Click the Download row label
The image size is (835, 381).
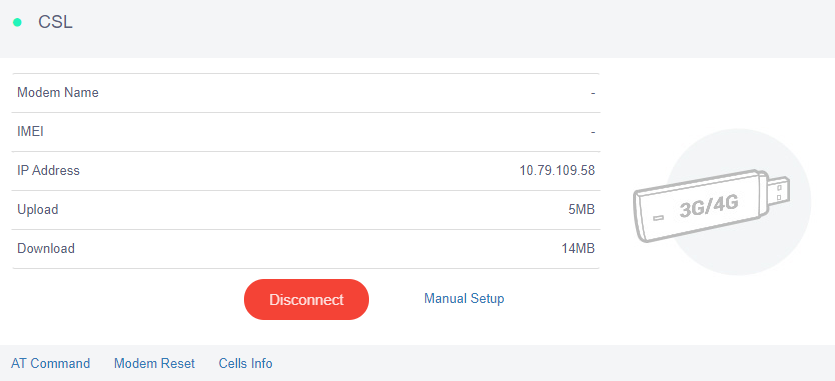[46, 248]
